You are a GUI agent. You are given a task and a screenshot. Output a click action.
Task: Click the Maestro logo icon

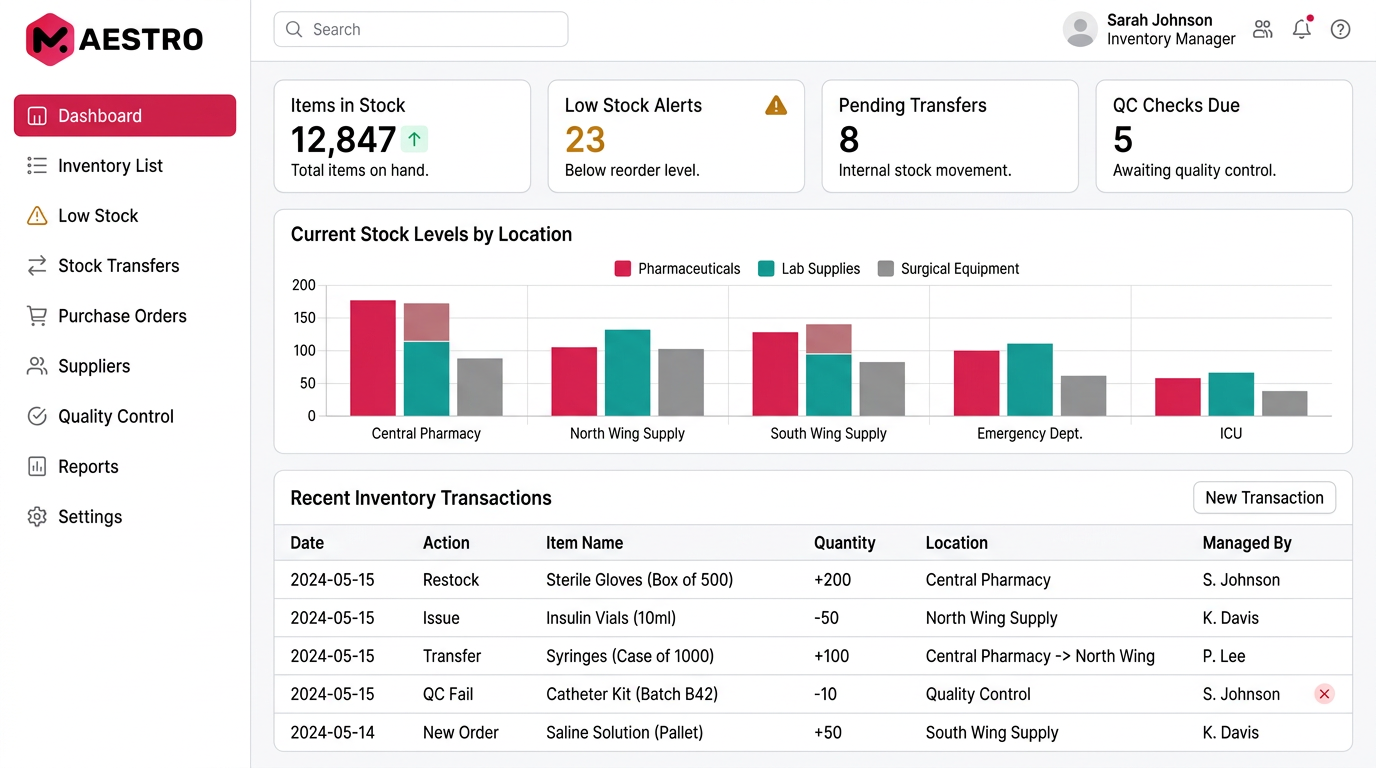pyautogui.click(x=50, y=39)
